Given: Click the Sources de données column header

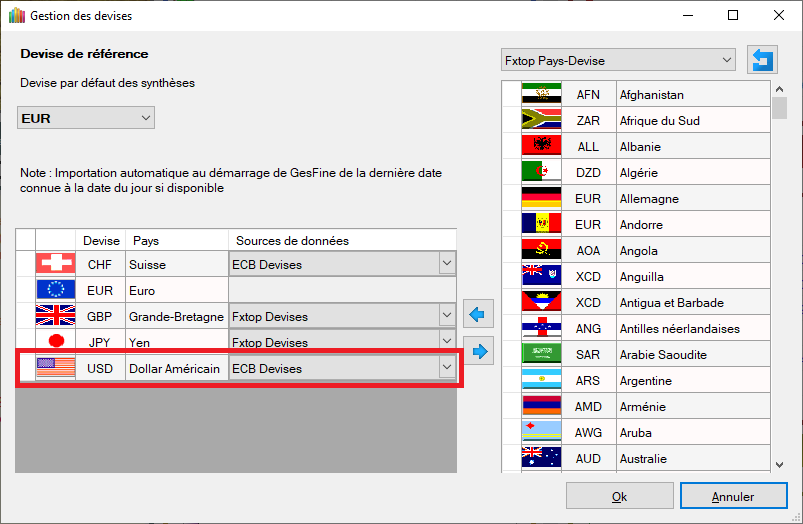Looking at the screenshot, I should click(x=342, y=240).
